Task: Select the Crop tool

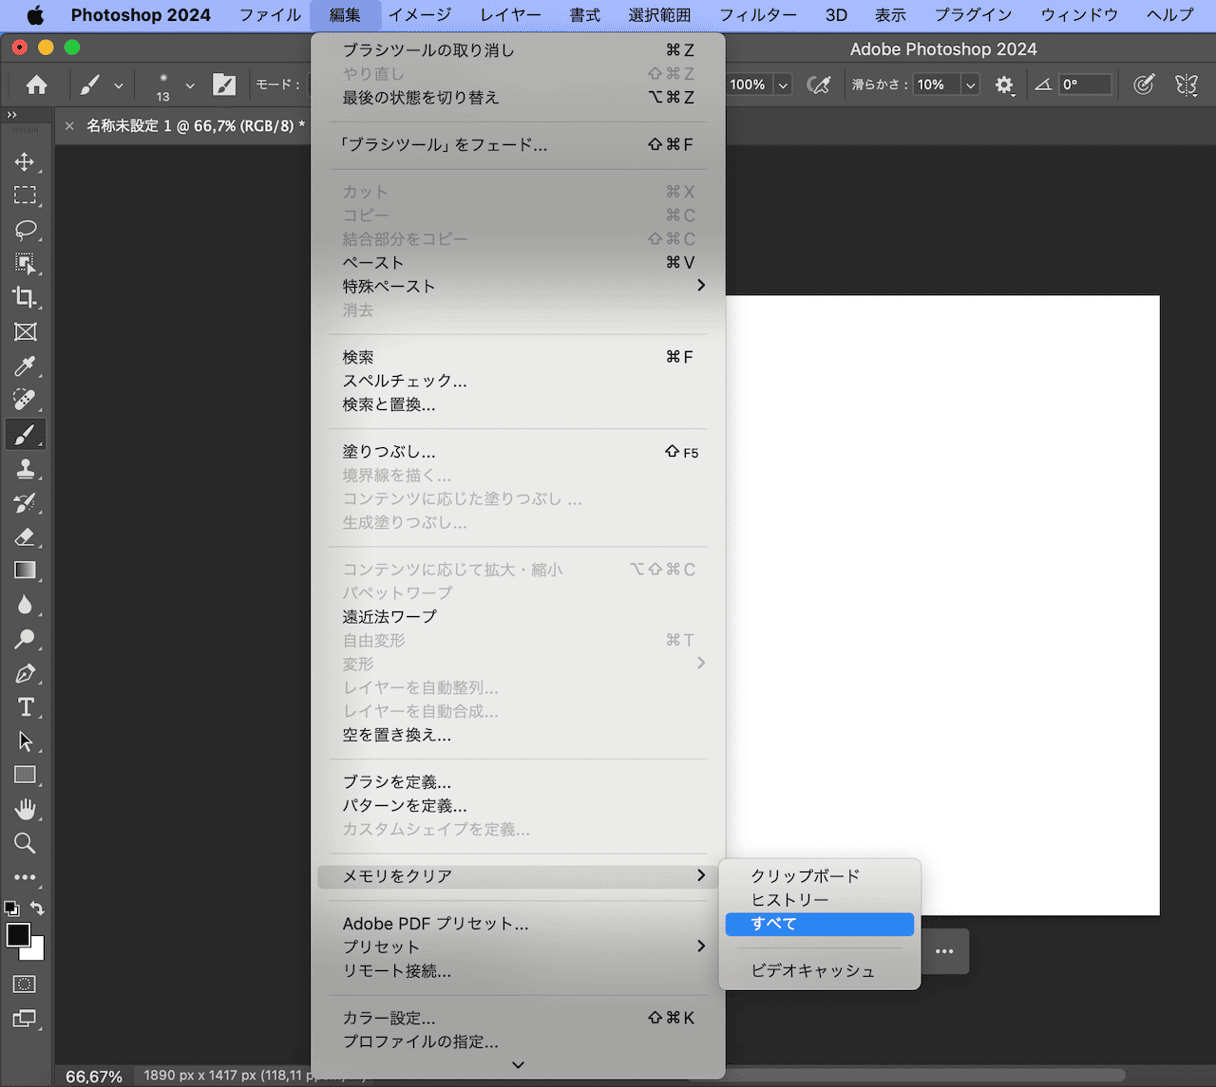Action: point(25,297)
